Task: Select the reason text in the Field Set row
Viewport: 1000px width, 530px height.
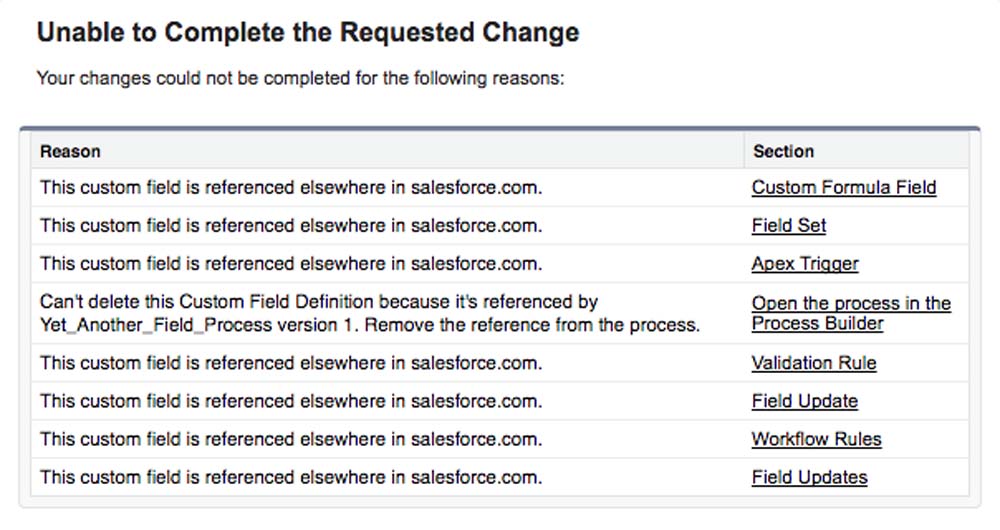Action: [291, 225]
